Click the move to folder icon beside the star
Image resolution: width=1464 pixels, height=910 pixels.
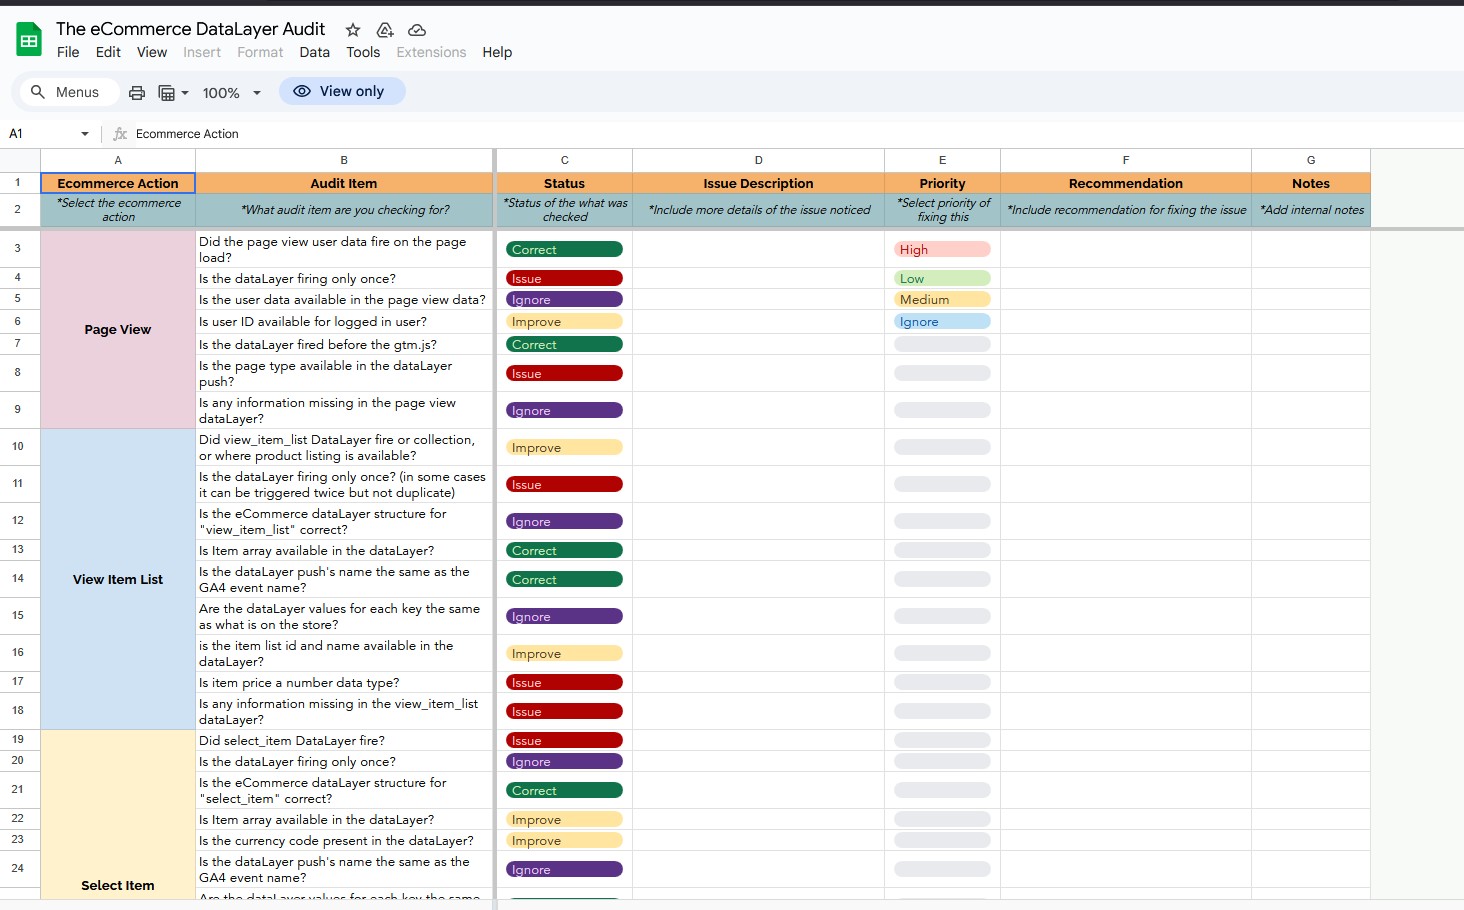click(384, 30)
